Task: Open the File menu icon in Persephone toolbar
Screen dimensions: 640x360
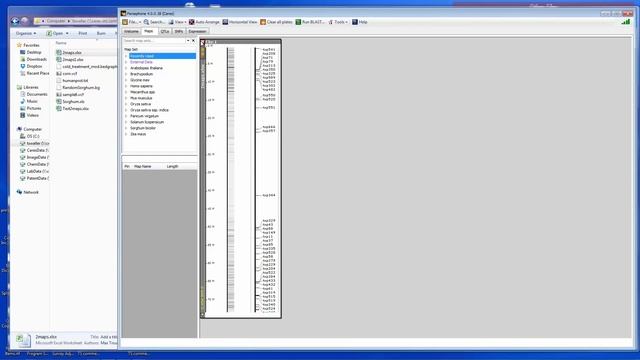Action: 125,22
